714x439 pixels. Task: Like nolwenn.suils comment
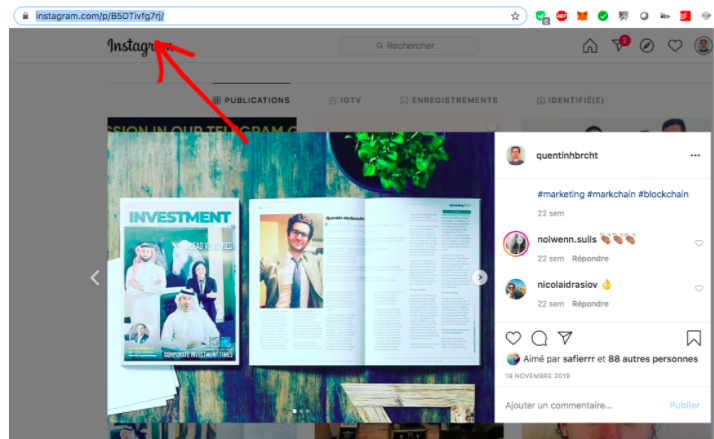click(x=699, y=243)
